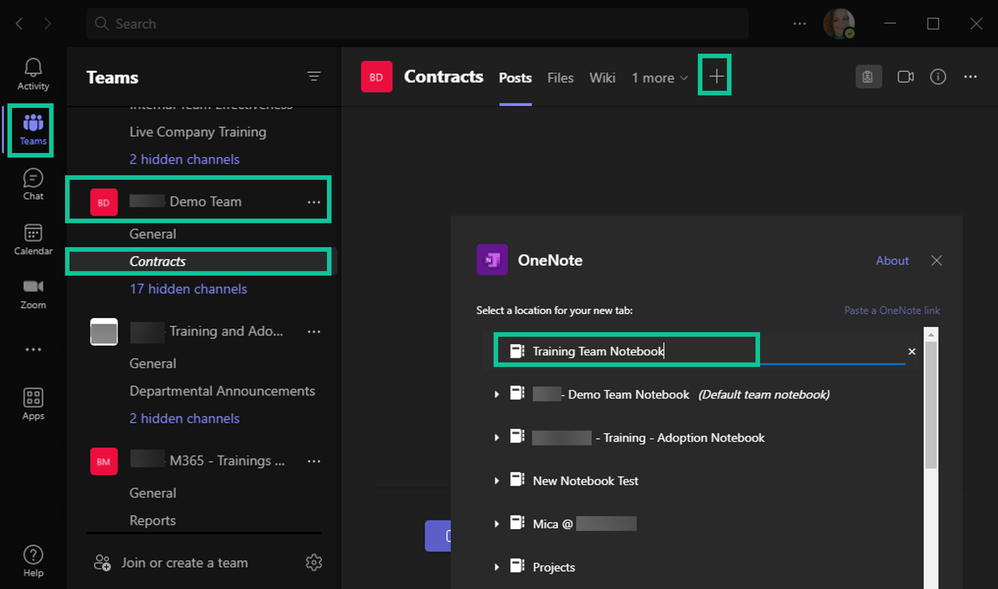Start a video meeting with camera icon
998x589 pixels.
point(906,77)
